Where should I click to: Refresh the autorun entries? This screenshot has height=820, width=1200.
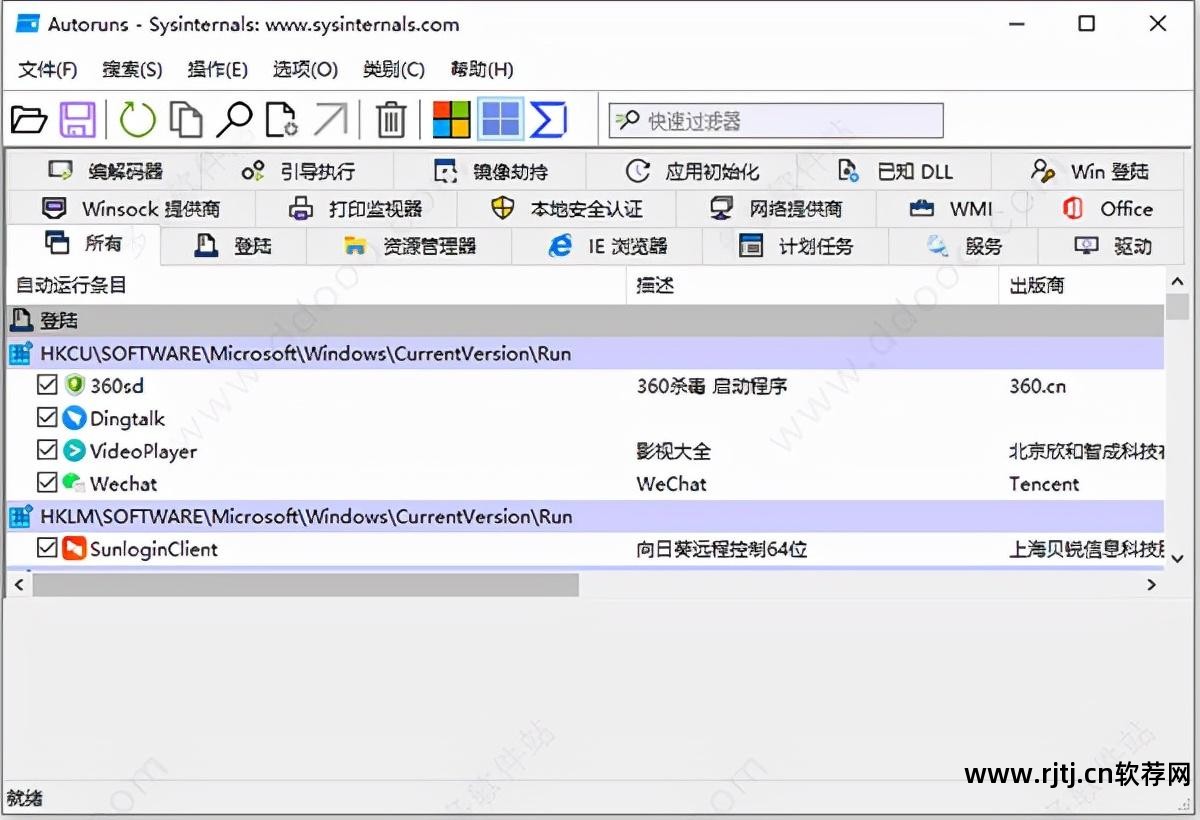coord(137,119)
